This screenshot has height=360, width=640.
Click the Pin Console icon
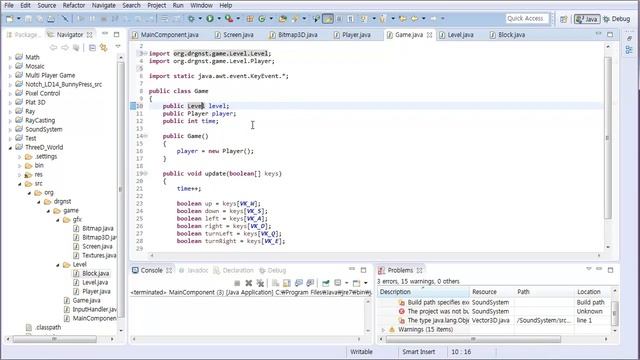(325, 283)
